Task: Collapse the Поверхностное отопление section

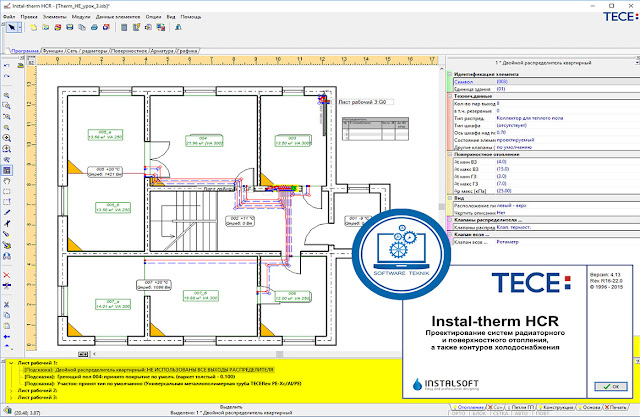Action: pos(449,155)
